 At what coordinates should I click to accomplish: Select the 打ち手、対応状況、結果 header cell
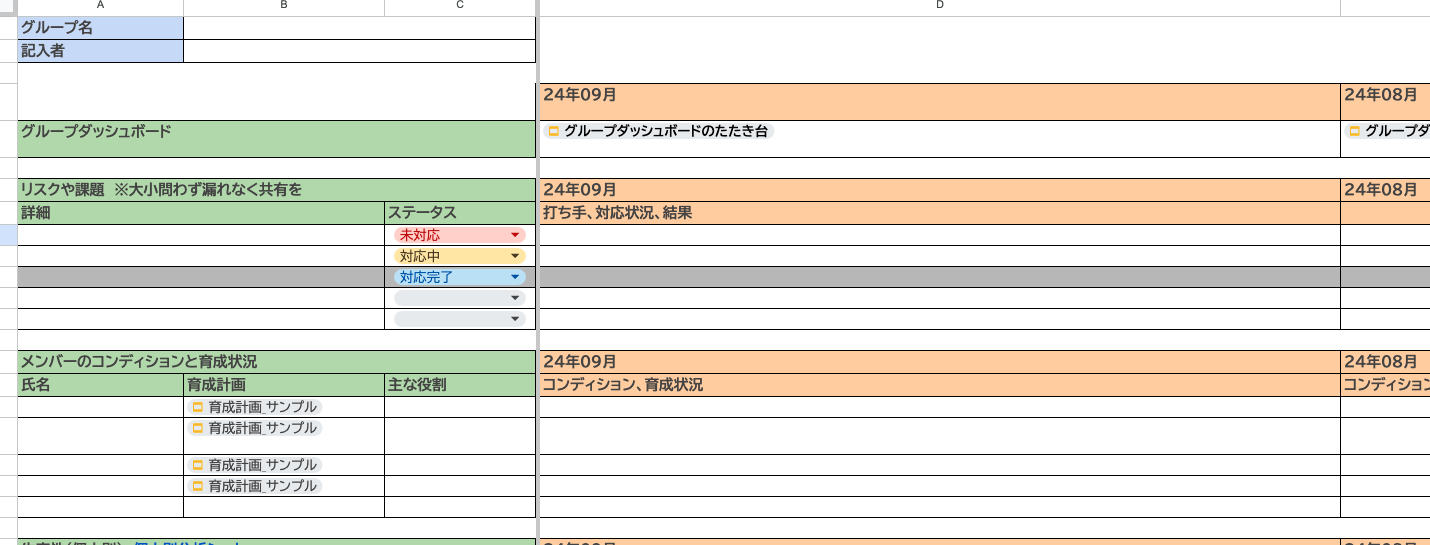[x=940, y=213]
